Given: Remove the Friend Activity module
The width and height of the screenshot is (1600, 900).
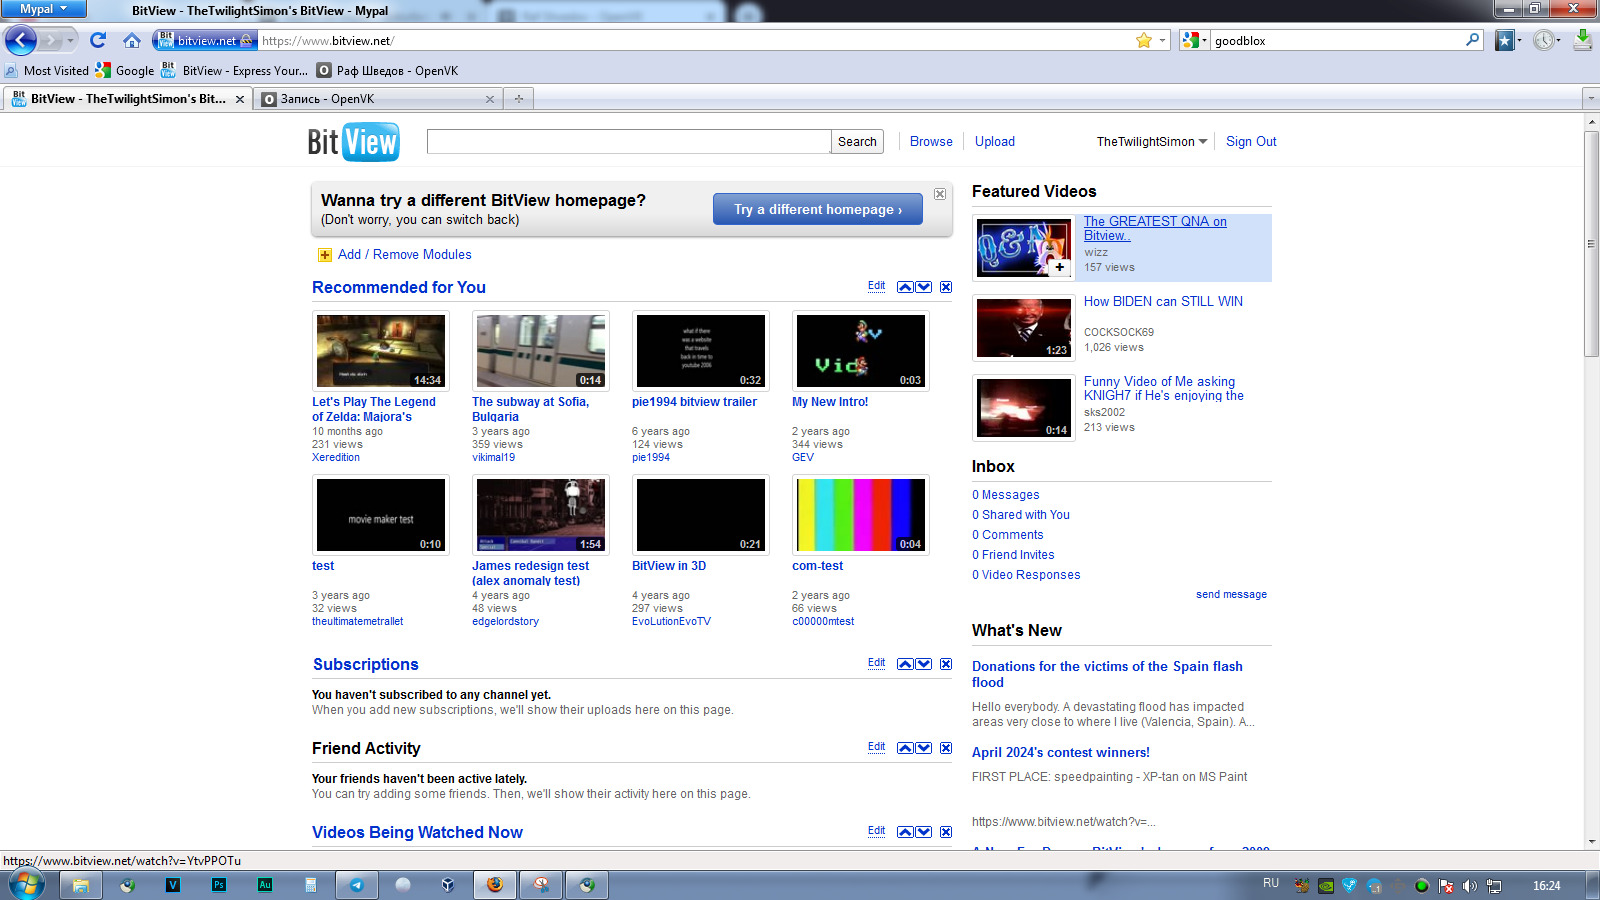Looking at the screenshot, I should pos(946,748).
